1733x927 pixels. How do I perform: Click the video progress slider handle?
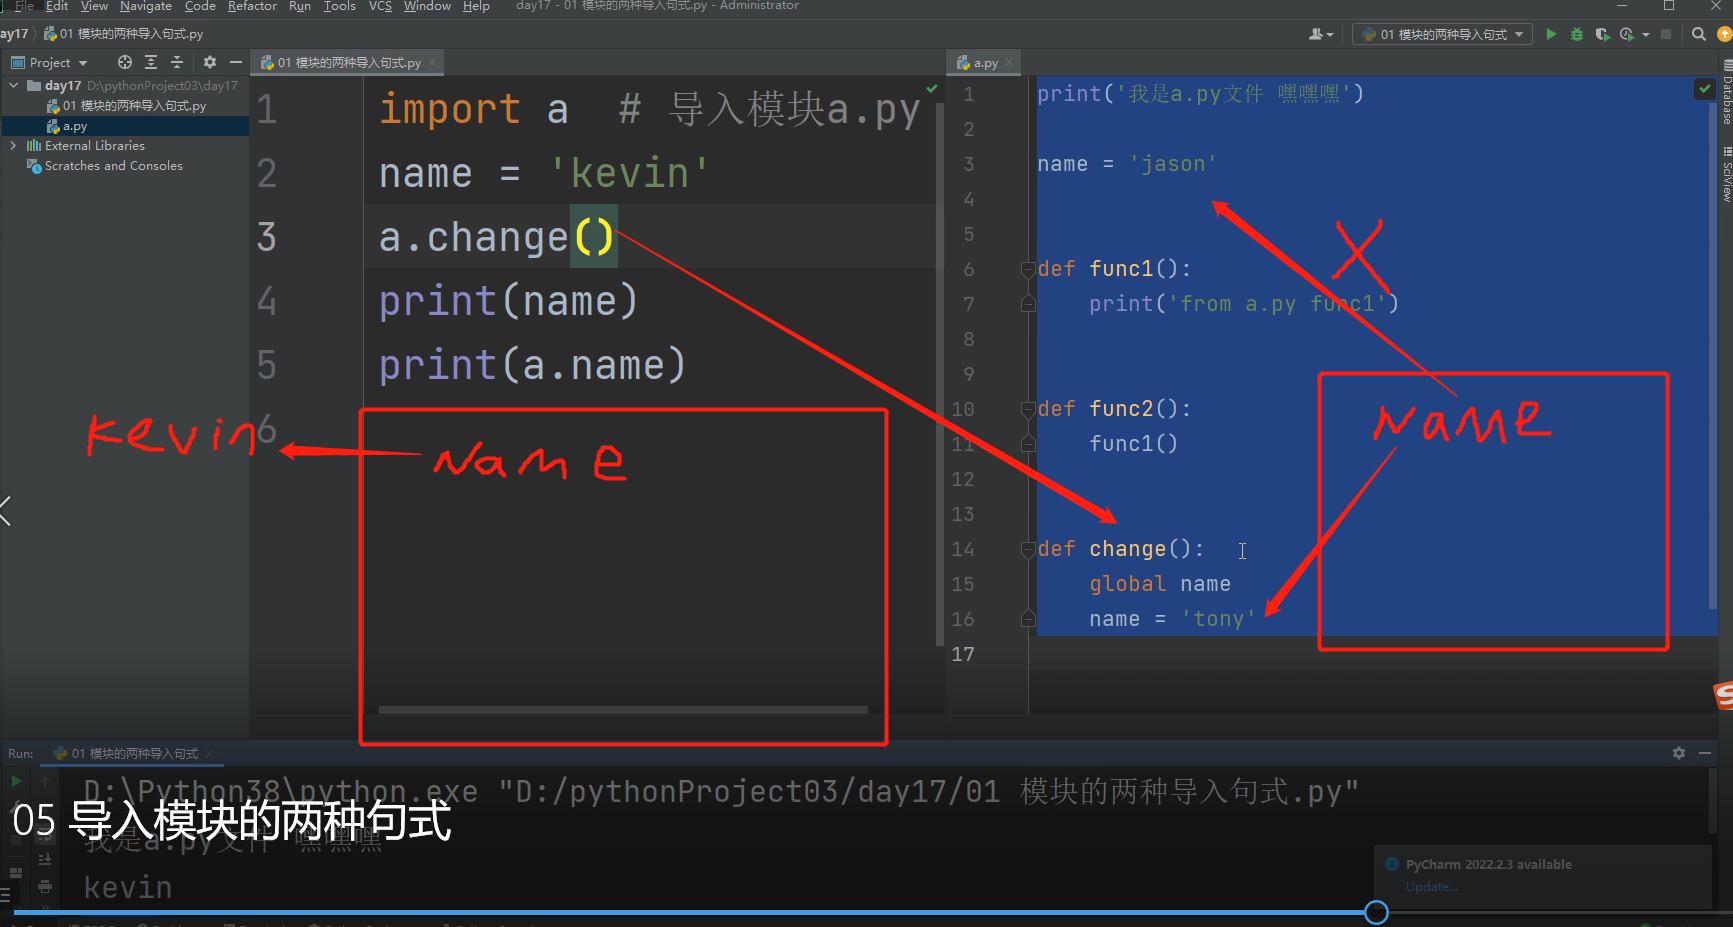click(x=1376, y=912)
